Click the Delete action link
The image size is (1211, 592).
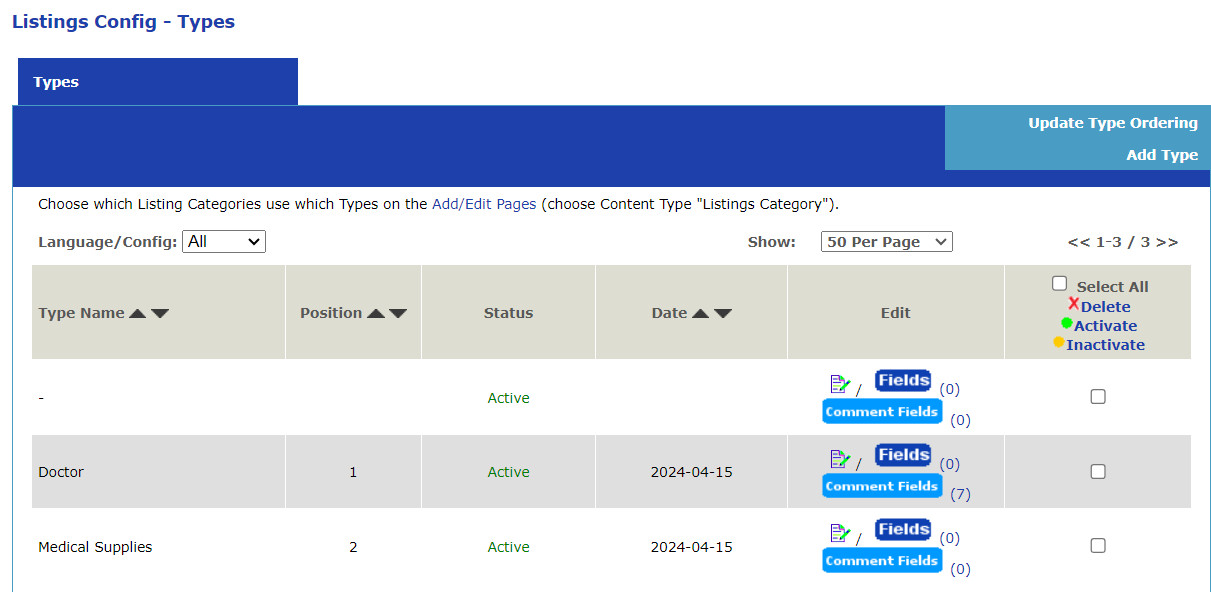1105,307
